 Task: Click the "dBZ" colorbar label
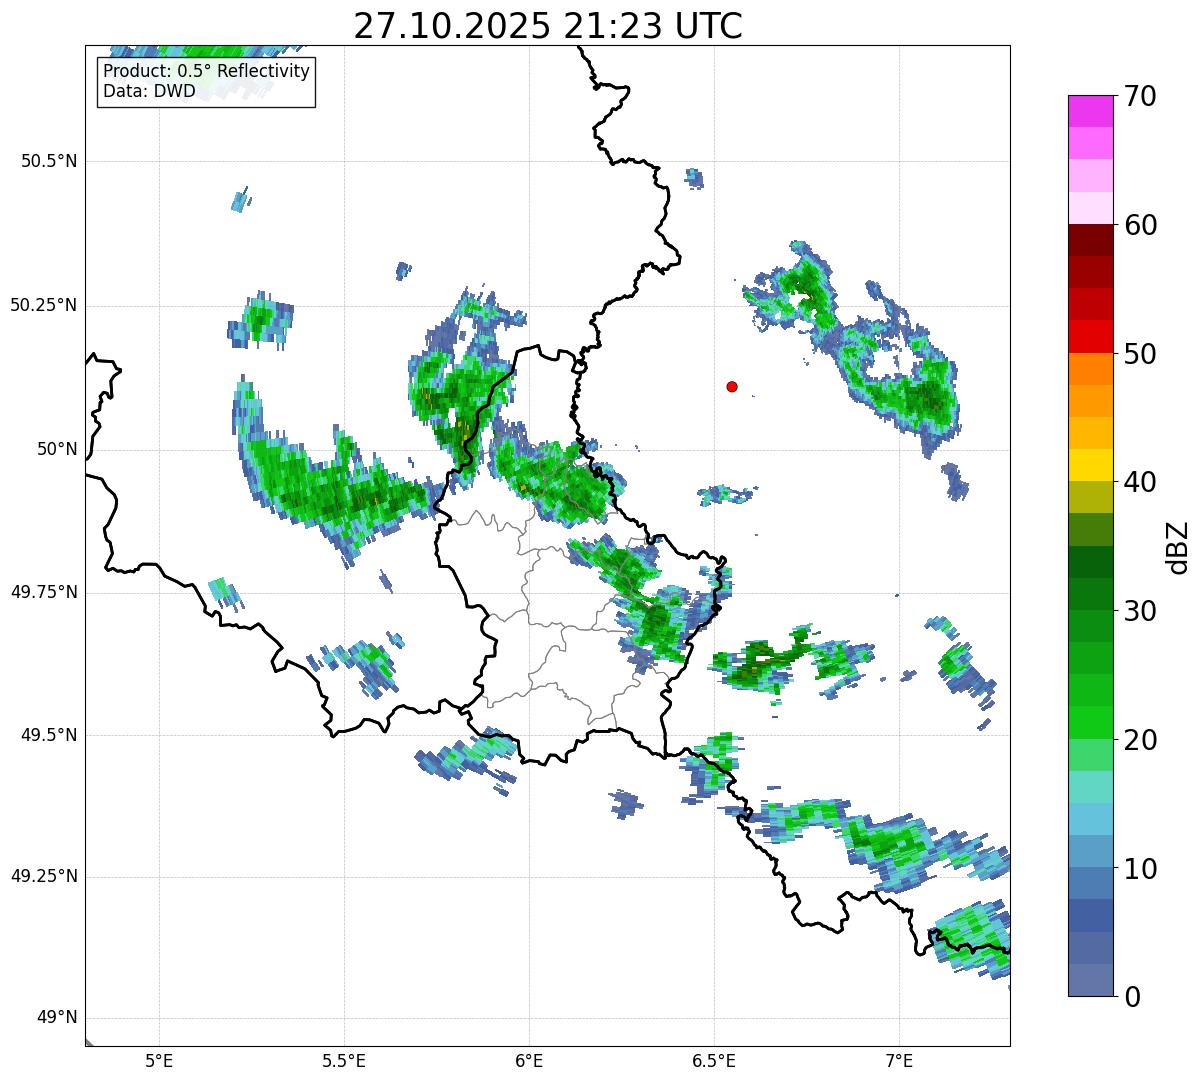(1178, 546)
